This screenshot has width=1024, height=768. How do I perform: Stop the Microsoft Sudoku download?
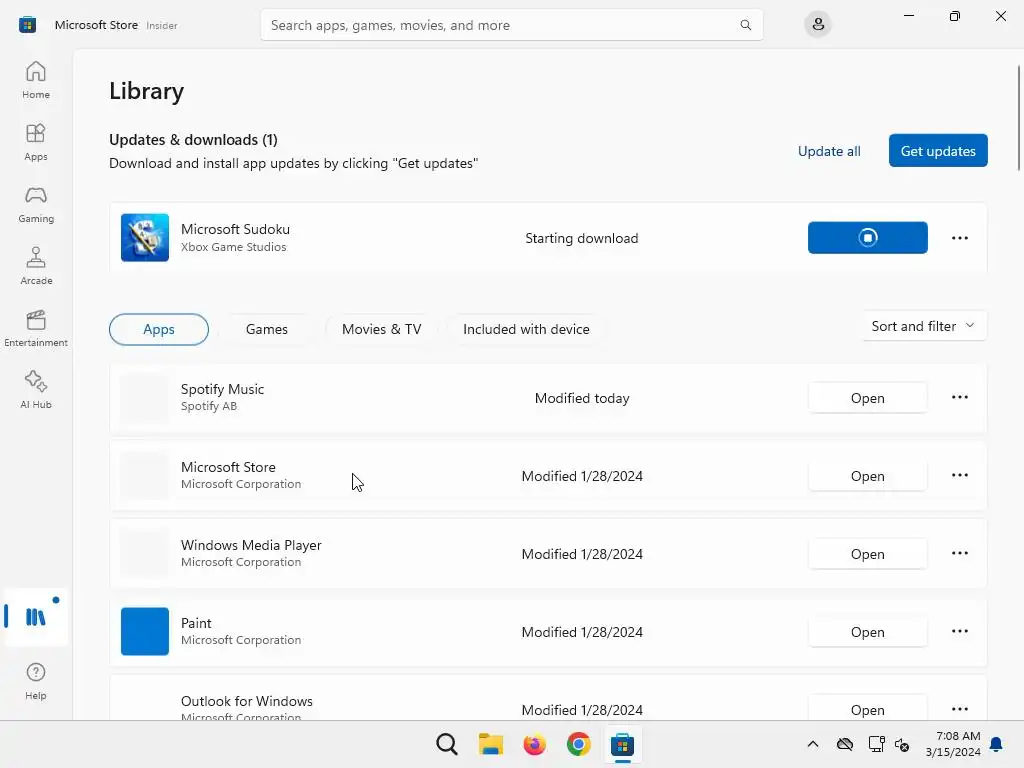point(867,238)
